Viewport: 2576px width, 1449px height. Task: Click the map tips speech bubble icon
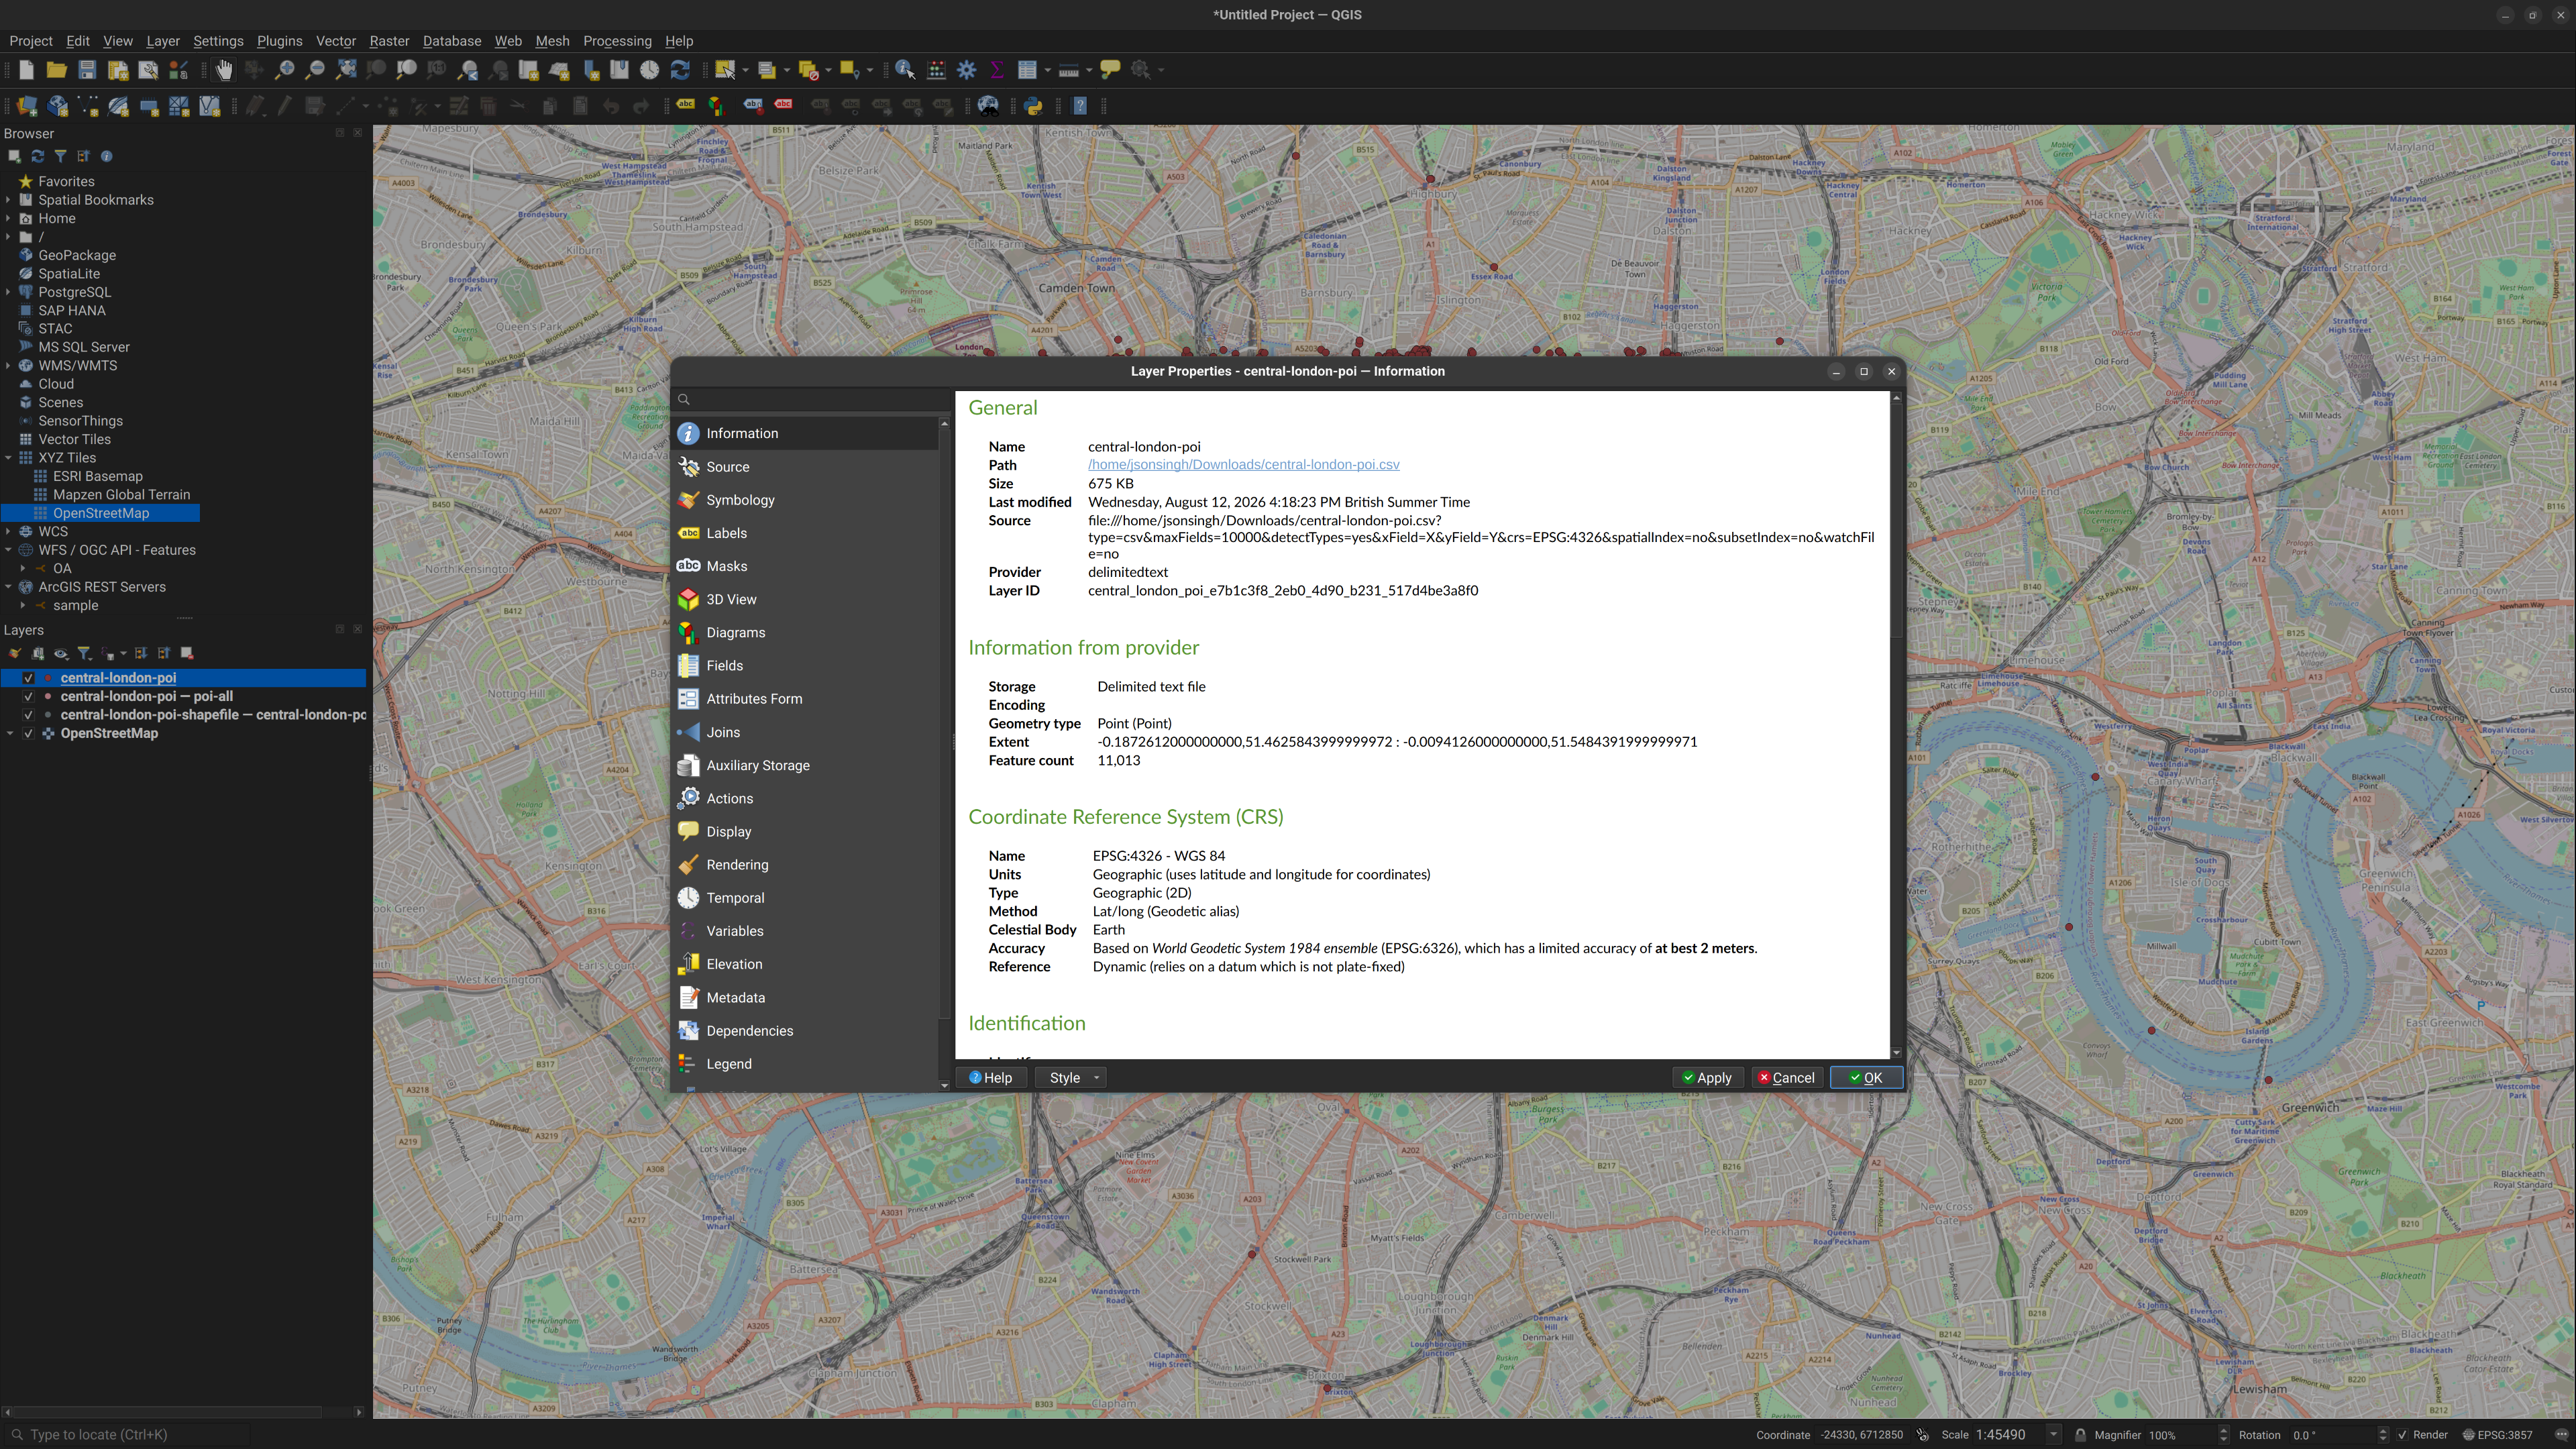[x=1110, y=70]
